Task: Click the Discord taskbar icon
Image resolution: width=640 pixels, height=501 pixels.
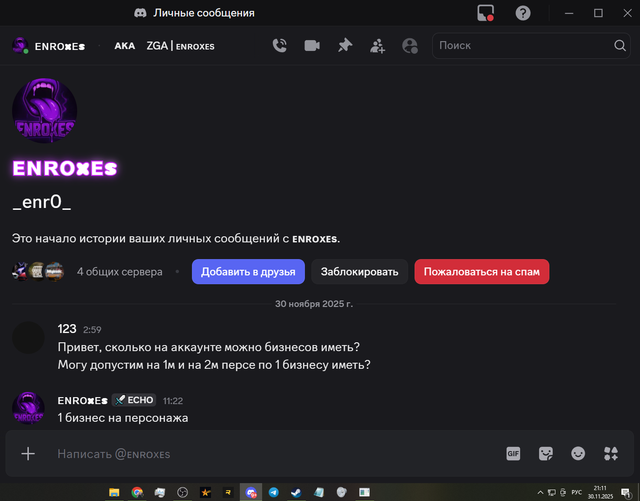Action: tap(251, 492)
